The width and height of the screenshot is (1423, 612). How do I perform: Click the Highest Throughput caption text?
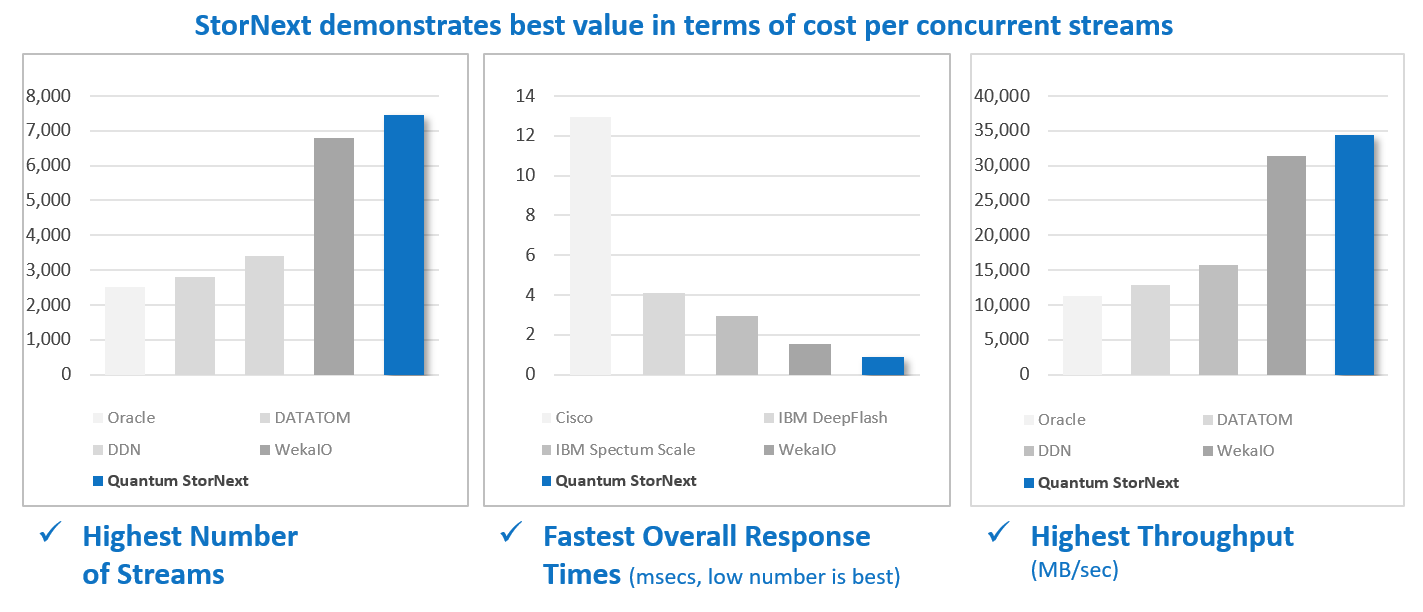click(1161, 536)
